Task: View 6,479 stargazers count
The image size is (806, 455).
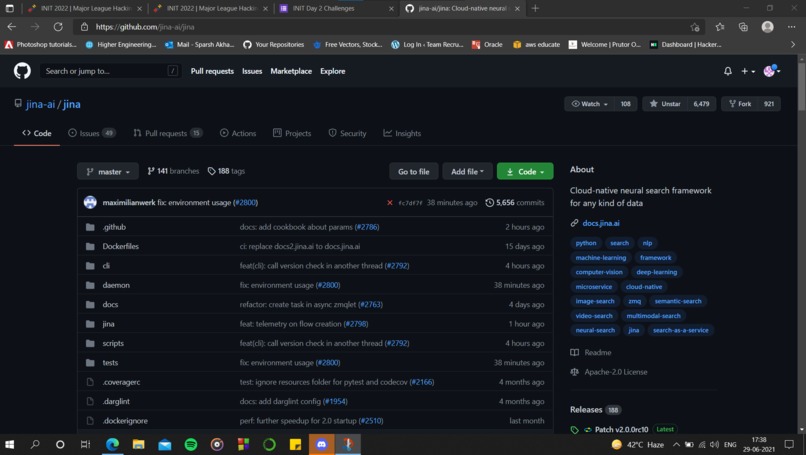Action: point(701,104)
